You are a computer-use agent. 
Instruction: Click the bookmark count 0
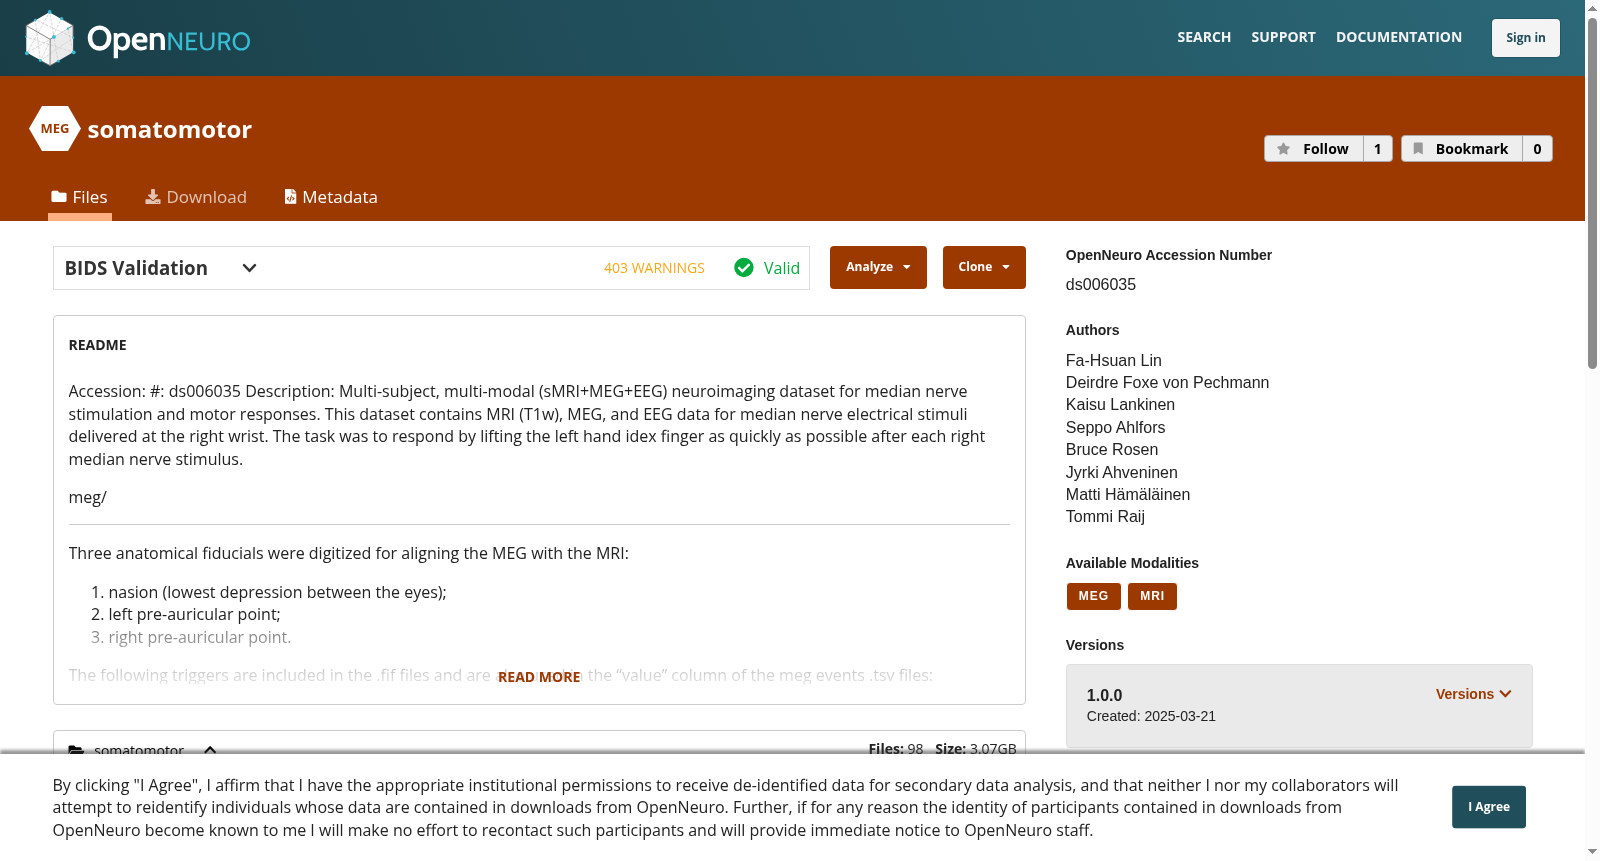point(1538,149)
